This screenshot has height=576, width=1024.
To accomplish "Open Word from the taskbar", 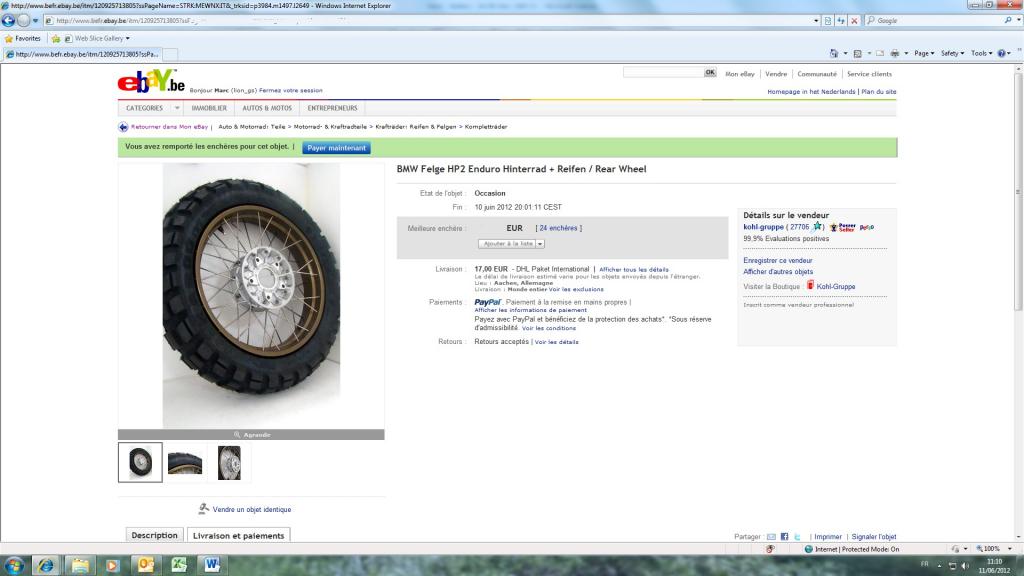I will pyautogui.click(x=212, y=565).
